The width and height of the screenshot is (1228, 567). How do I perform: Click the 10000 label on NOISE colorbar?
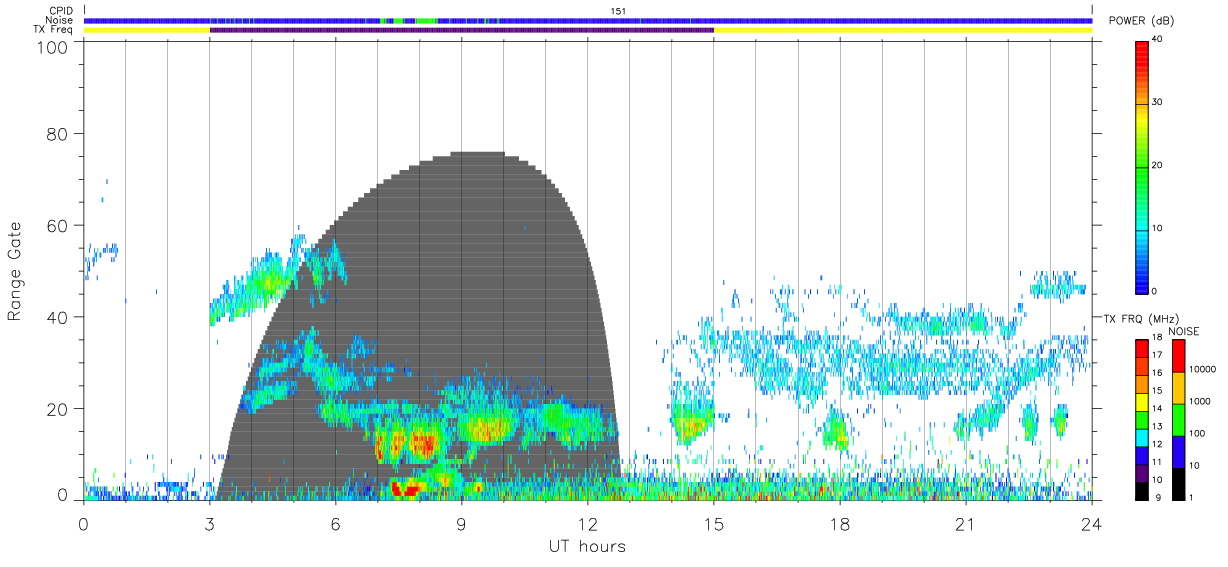tap(1202, 369)
